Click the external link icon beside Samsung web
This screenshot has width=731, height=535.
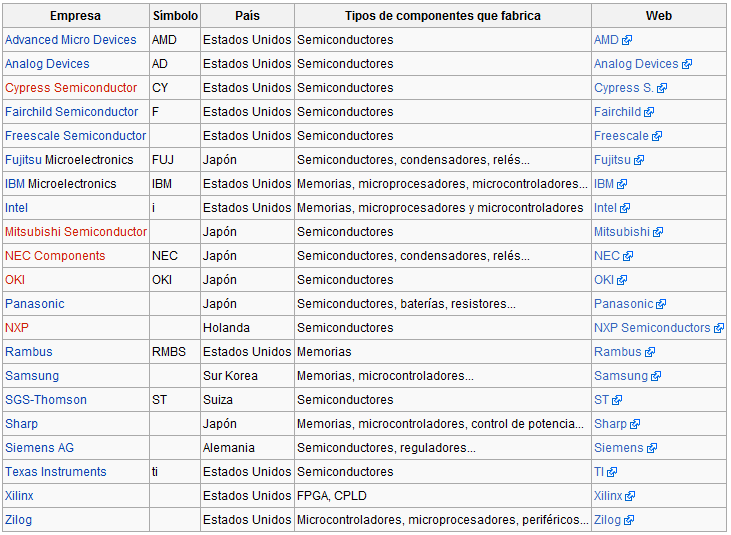656,377
